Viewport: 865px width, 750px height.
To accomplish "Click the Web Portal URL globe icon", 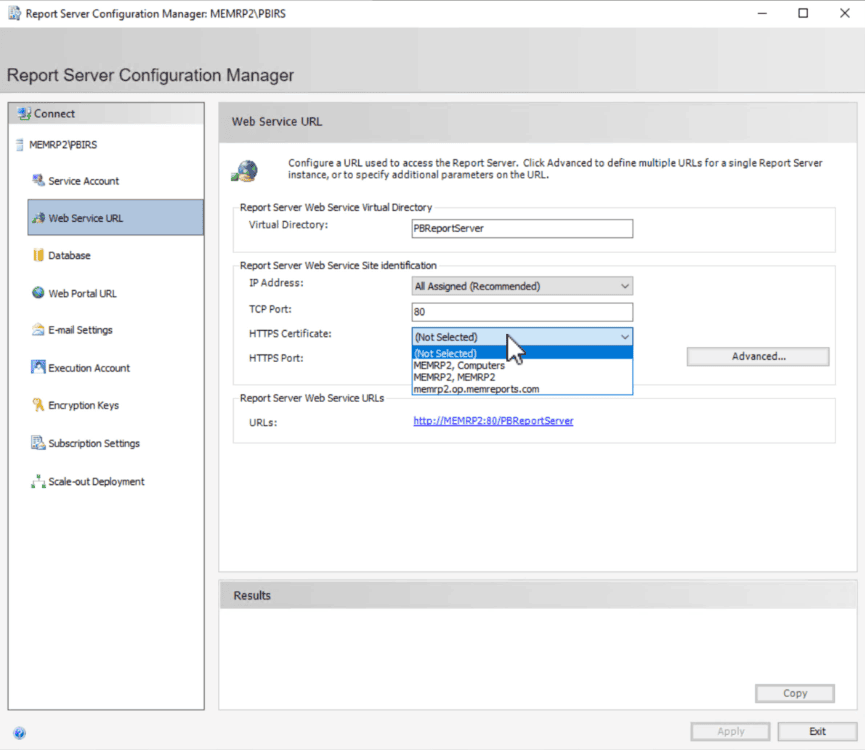I will (38, 293).
